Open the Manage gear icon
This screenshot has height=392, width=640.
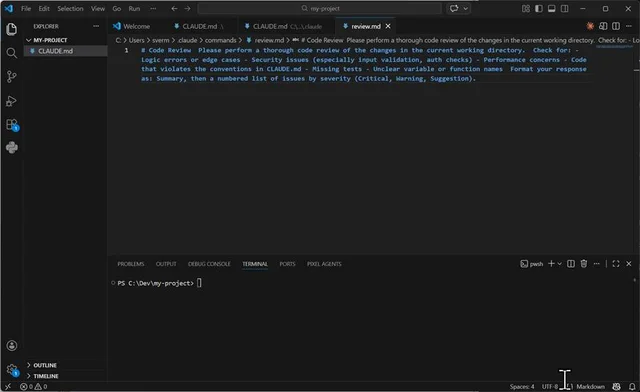click(x=12, y=370)
